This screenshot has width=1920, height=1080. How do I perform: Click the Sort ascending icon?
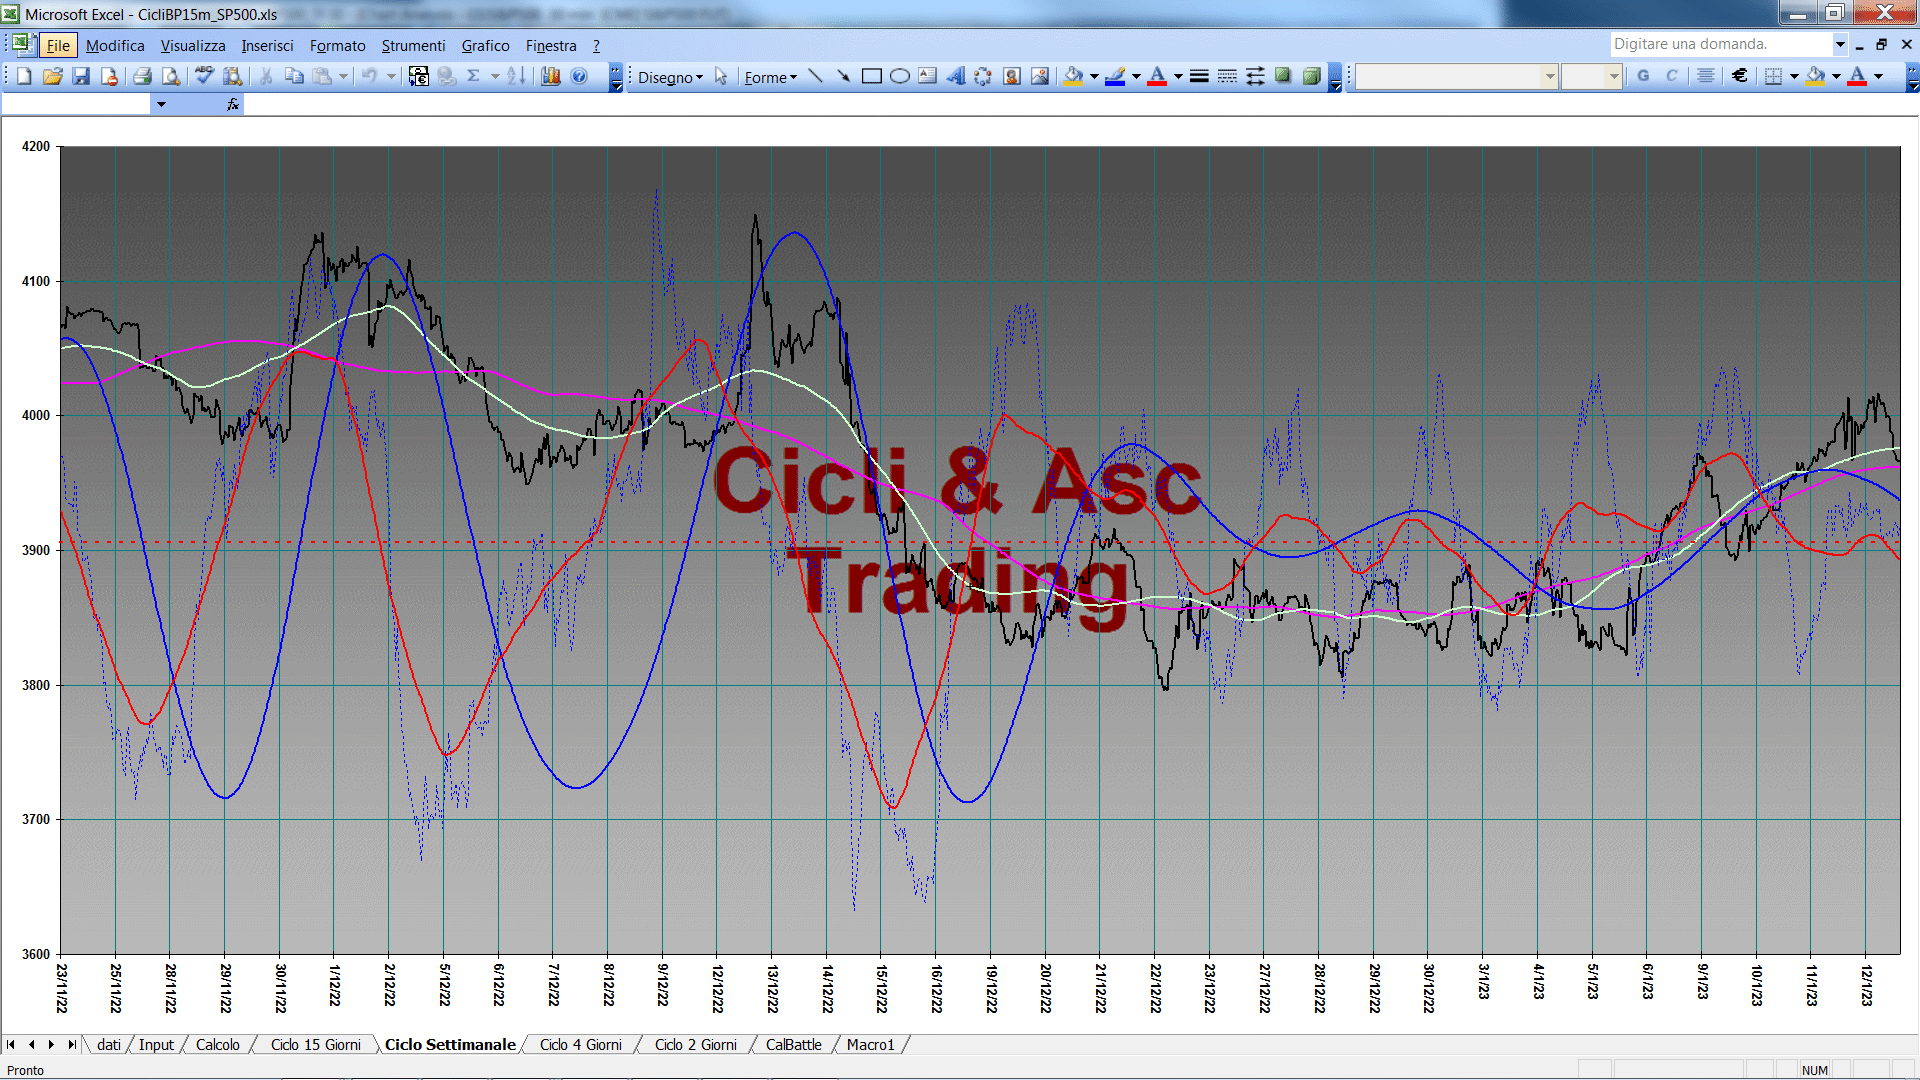click(x=516, y=76)
